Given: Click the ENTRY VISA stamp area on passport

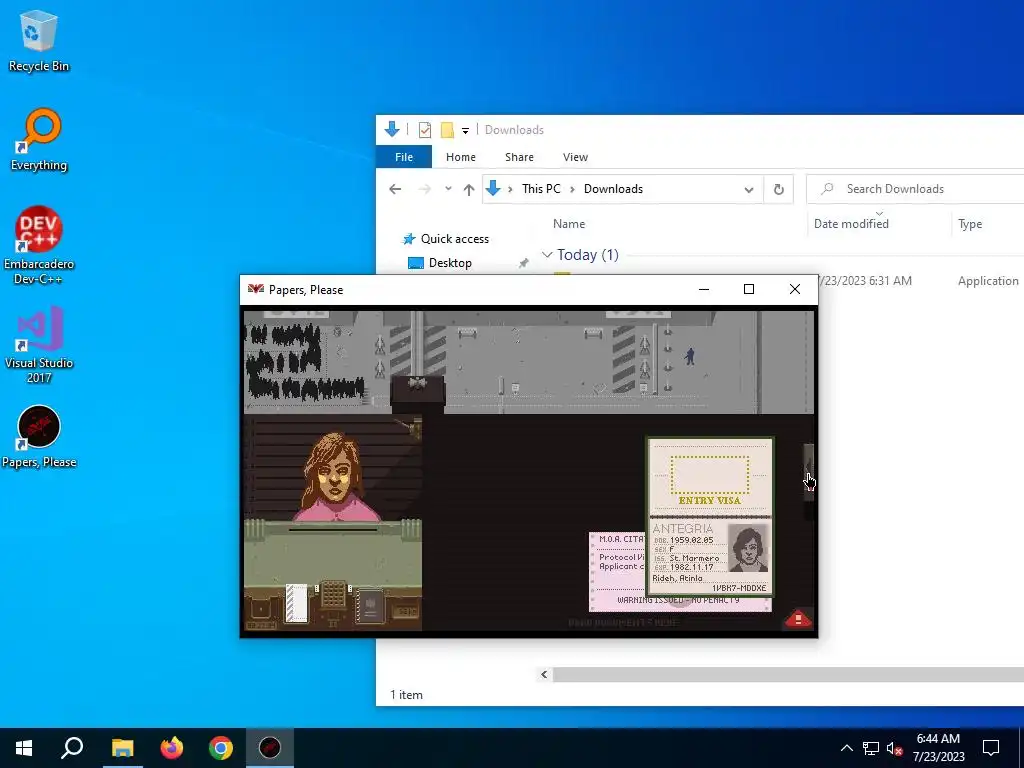Looking at the screenshot, I should coord(710,475).
